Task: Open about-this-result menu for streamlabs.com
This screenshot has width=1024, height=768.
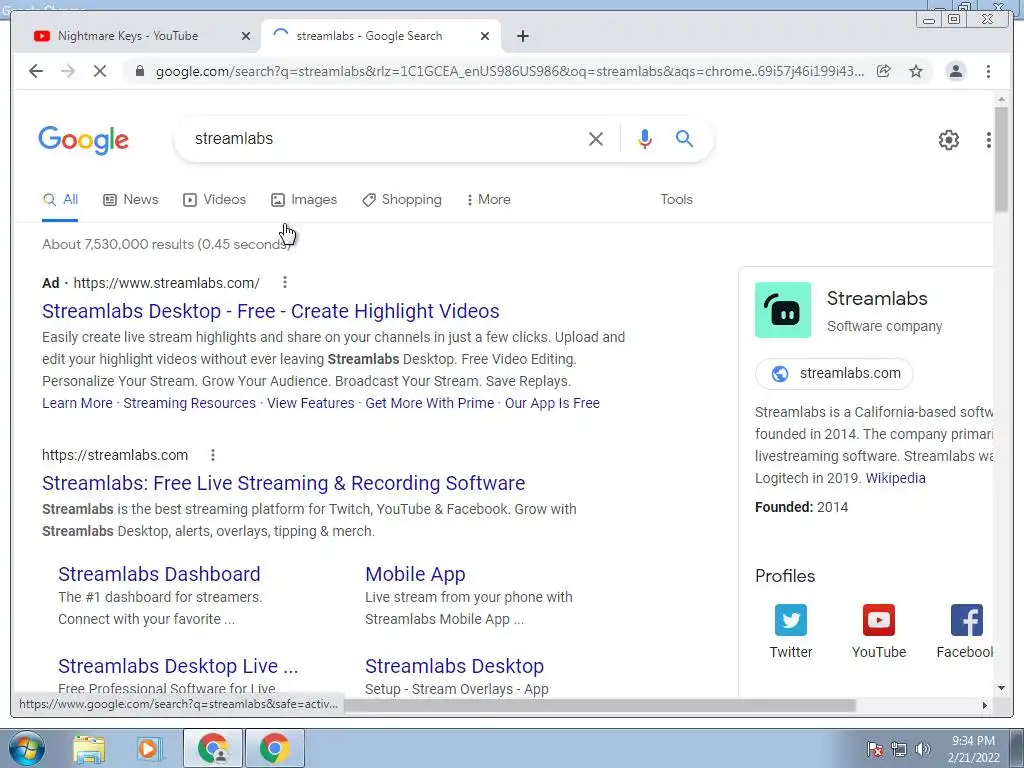Action: pos(212,455)
